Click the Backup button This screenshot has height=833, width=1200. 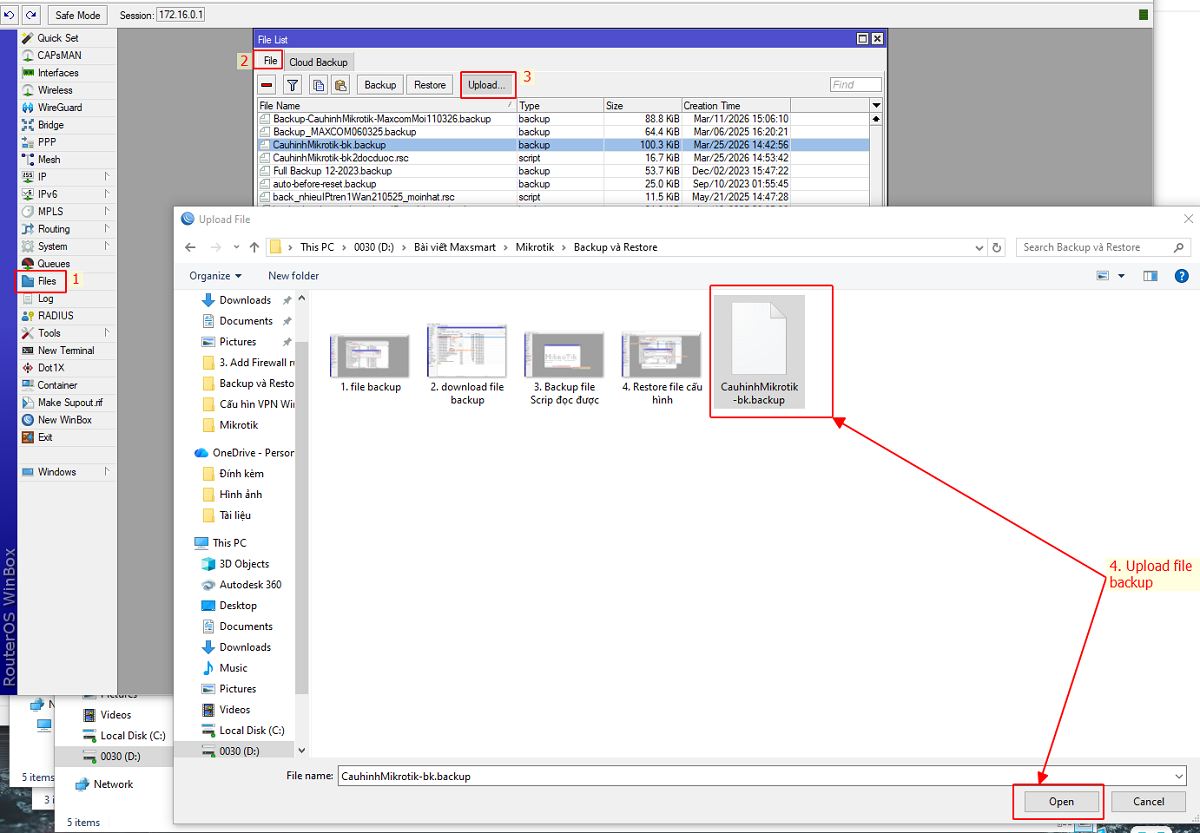pos(379,84)
